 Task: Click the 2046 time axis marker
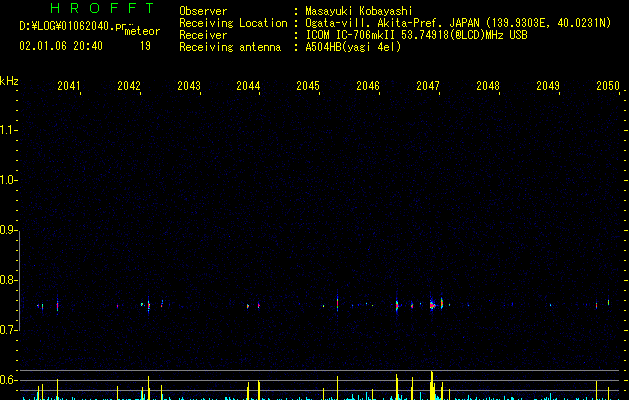click(x=368, y=85)
